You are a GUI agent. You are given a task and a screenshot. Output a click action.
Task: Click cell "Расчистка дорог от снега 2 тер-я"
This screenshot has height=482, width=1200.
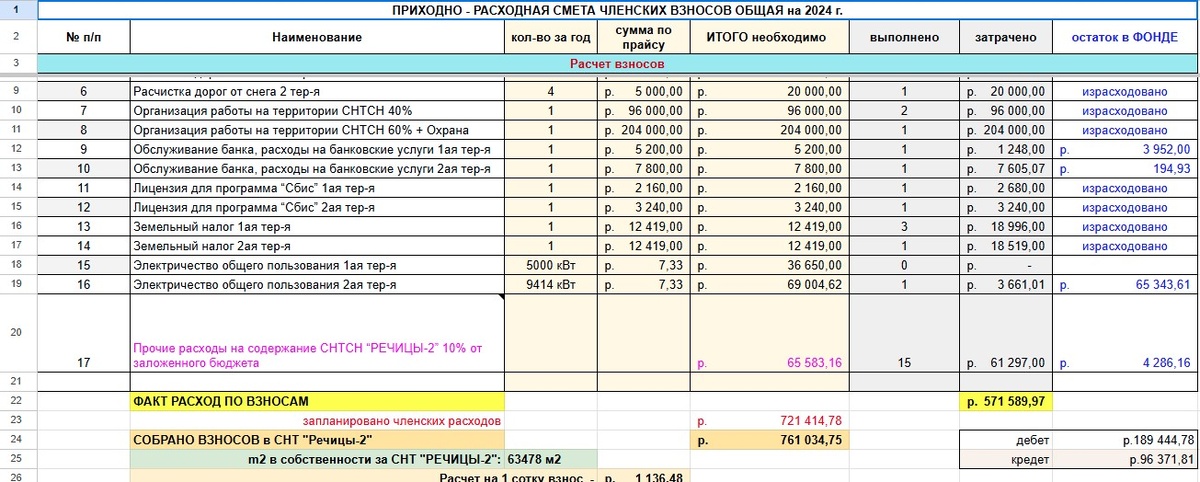[x=317, y=92]
